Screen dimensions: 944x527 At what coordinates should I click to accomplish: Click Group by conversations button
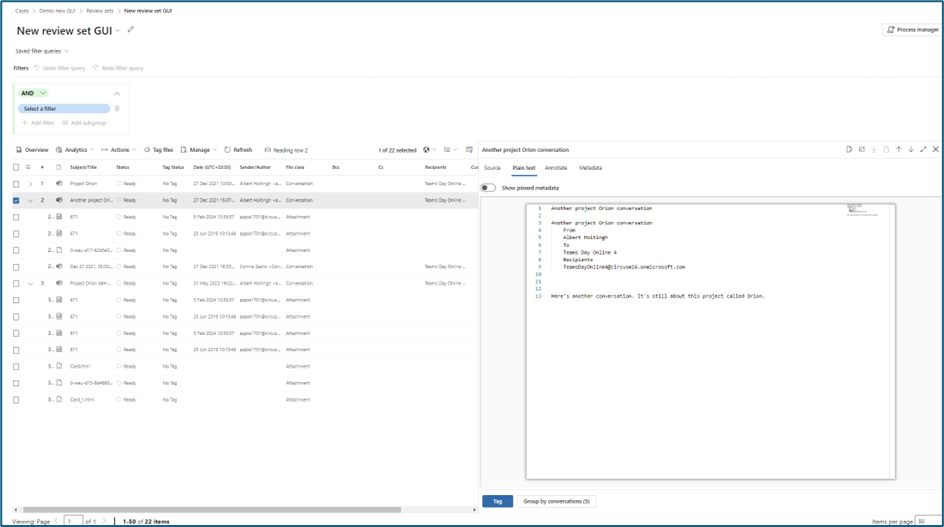point(556,501)
